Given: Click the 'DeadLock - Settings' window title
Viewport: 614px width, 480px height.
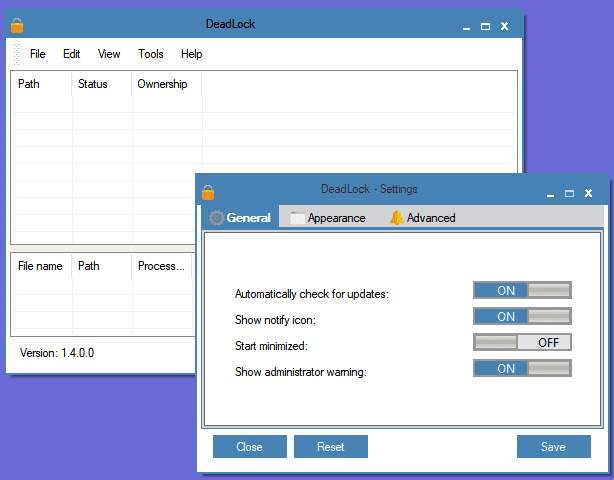Looking at the screenshot, I should (x=369, y=189).
